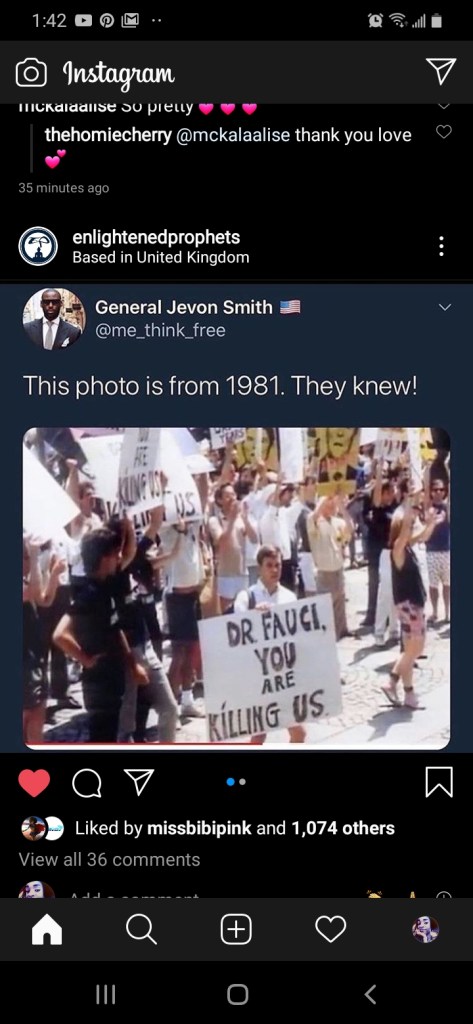View all 36 comments
473x1024 pixels.
point(109,859)
